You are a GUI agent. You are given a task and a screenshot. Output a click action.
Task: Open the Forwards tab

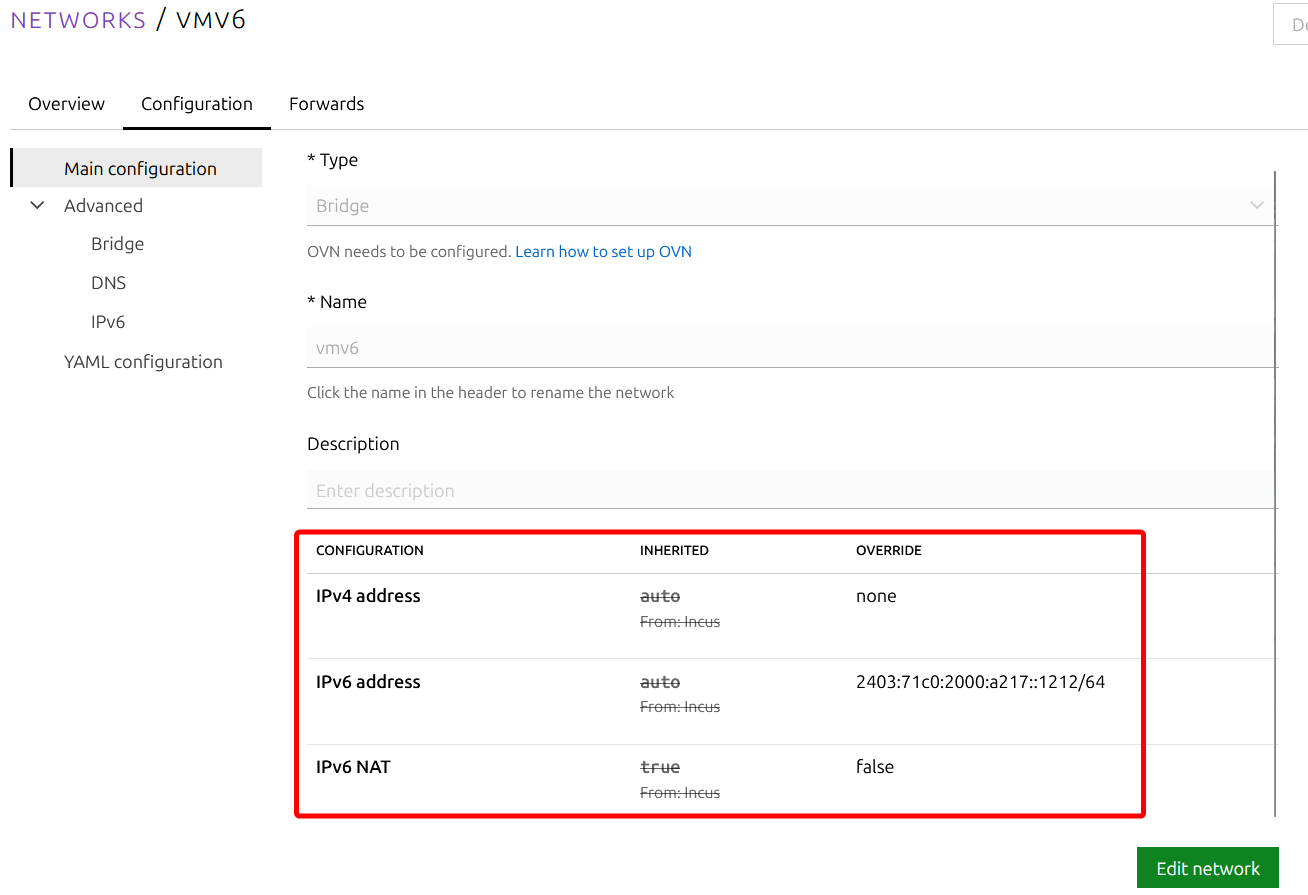(x=326, y=104)
